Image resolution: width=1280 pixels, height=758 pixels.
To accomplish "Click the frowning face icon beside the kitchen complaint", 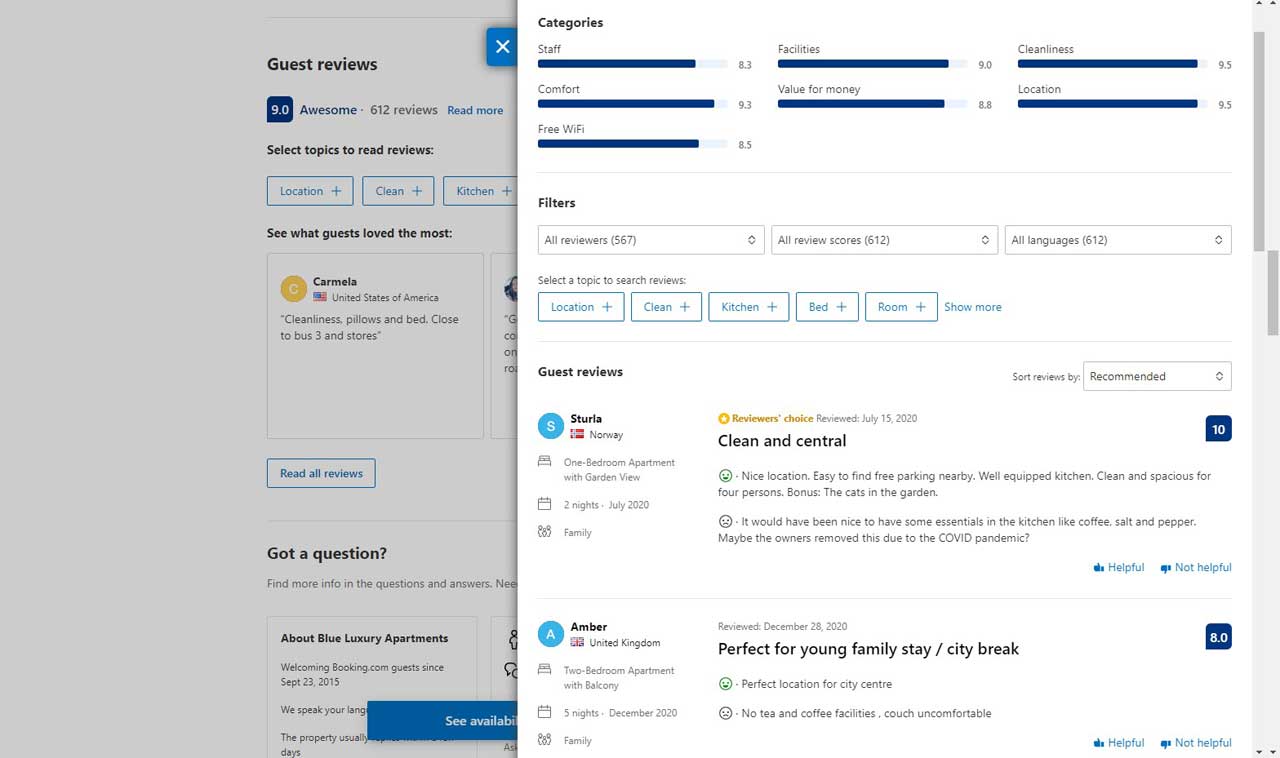I will click(726, 521).
